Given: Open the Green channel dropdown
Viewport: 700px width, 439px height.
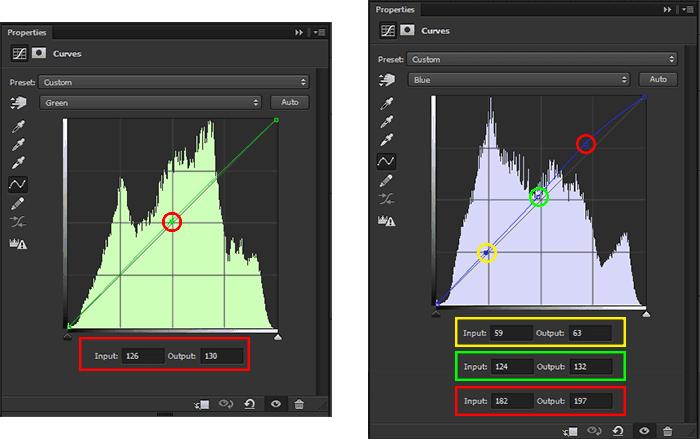Looking at the screenshot, I should (x=150, y=102).
